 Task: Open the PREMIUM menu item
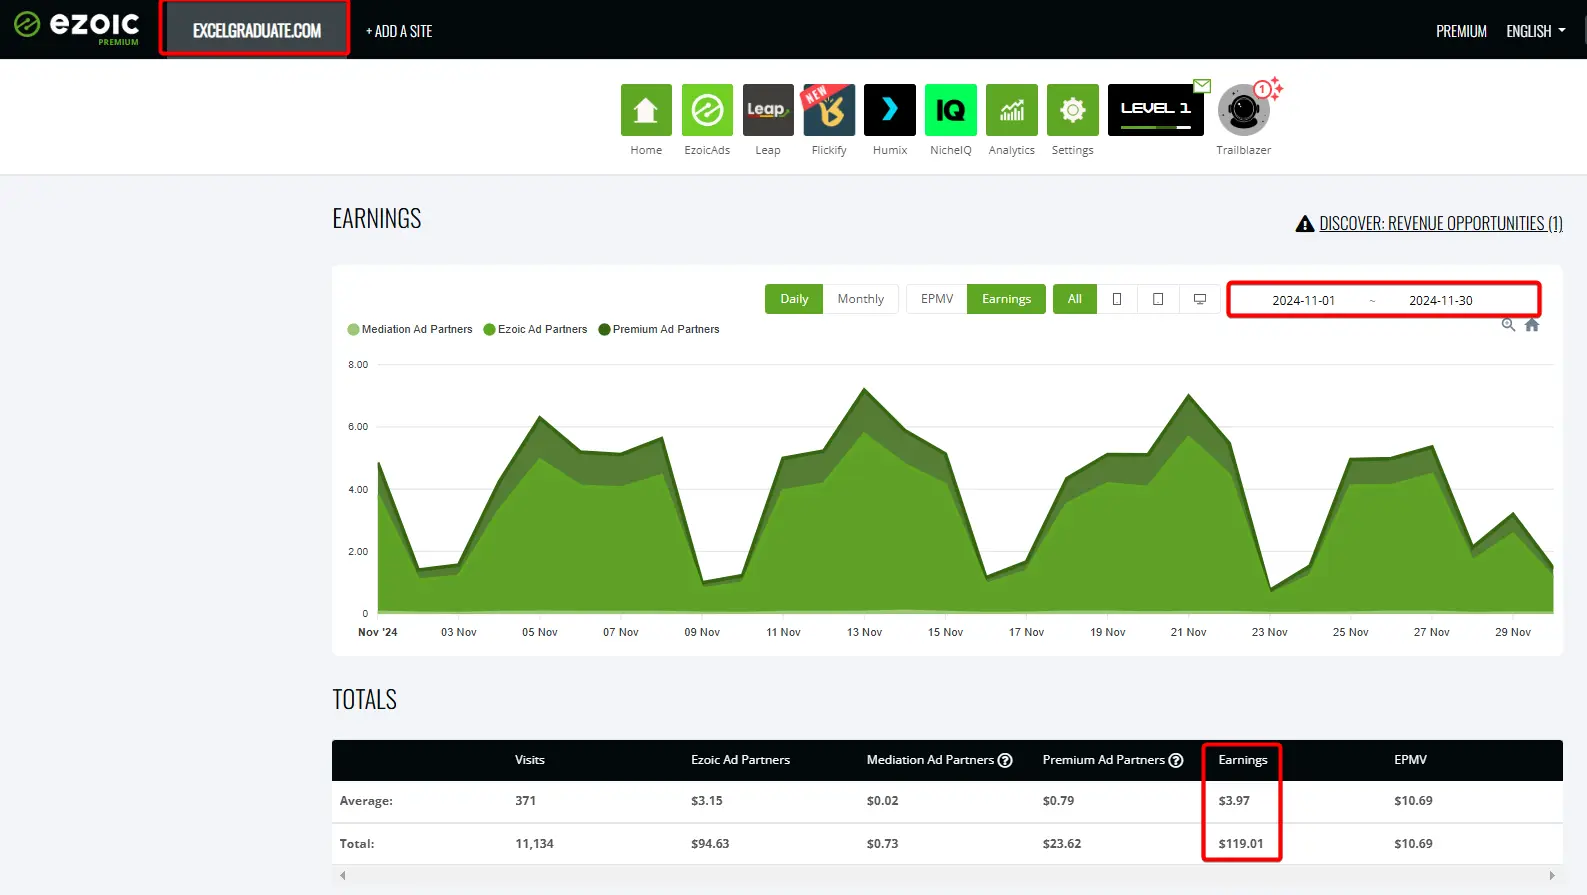click(x=1461, y=31)
